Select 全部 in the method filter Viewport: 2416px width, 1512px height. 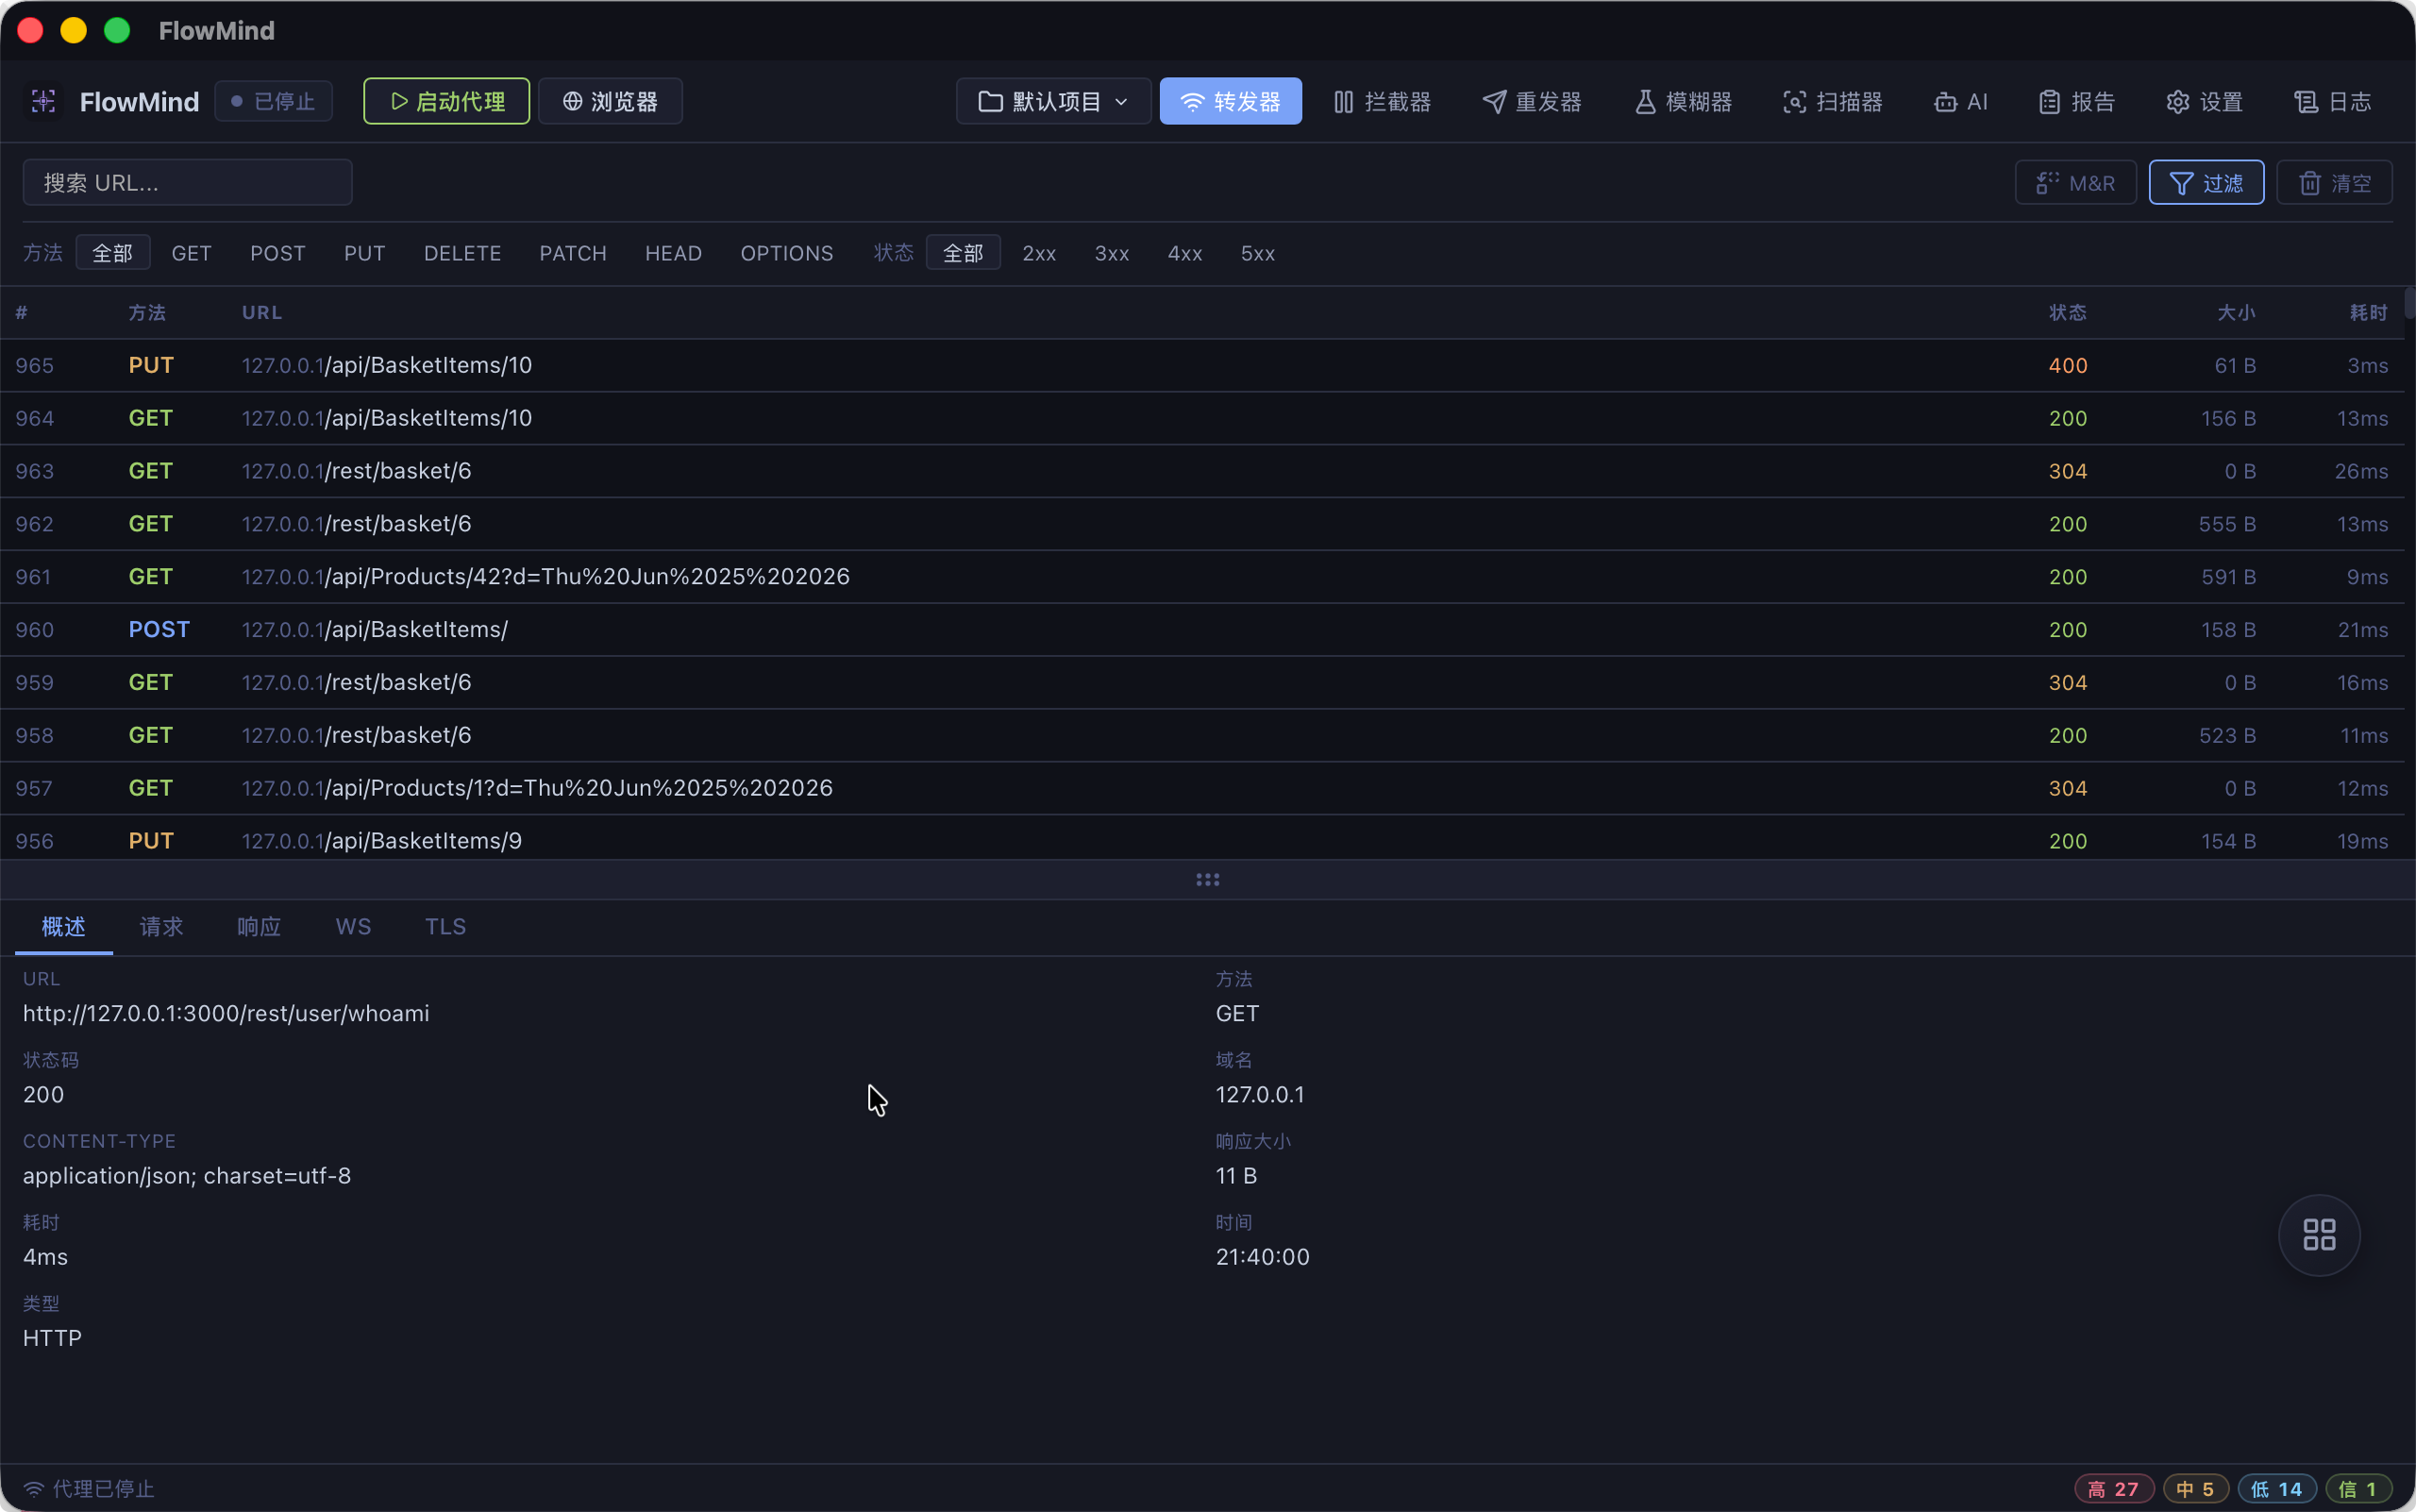click(x=113, y=253)
